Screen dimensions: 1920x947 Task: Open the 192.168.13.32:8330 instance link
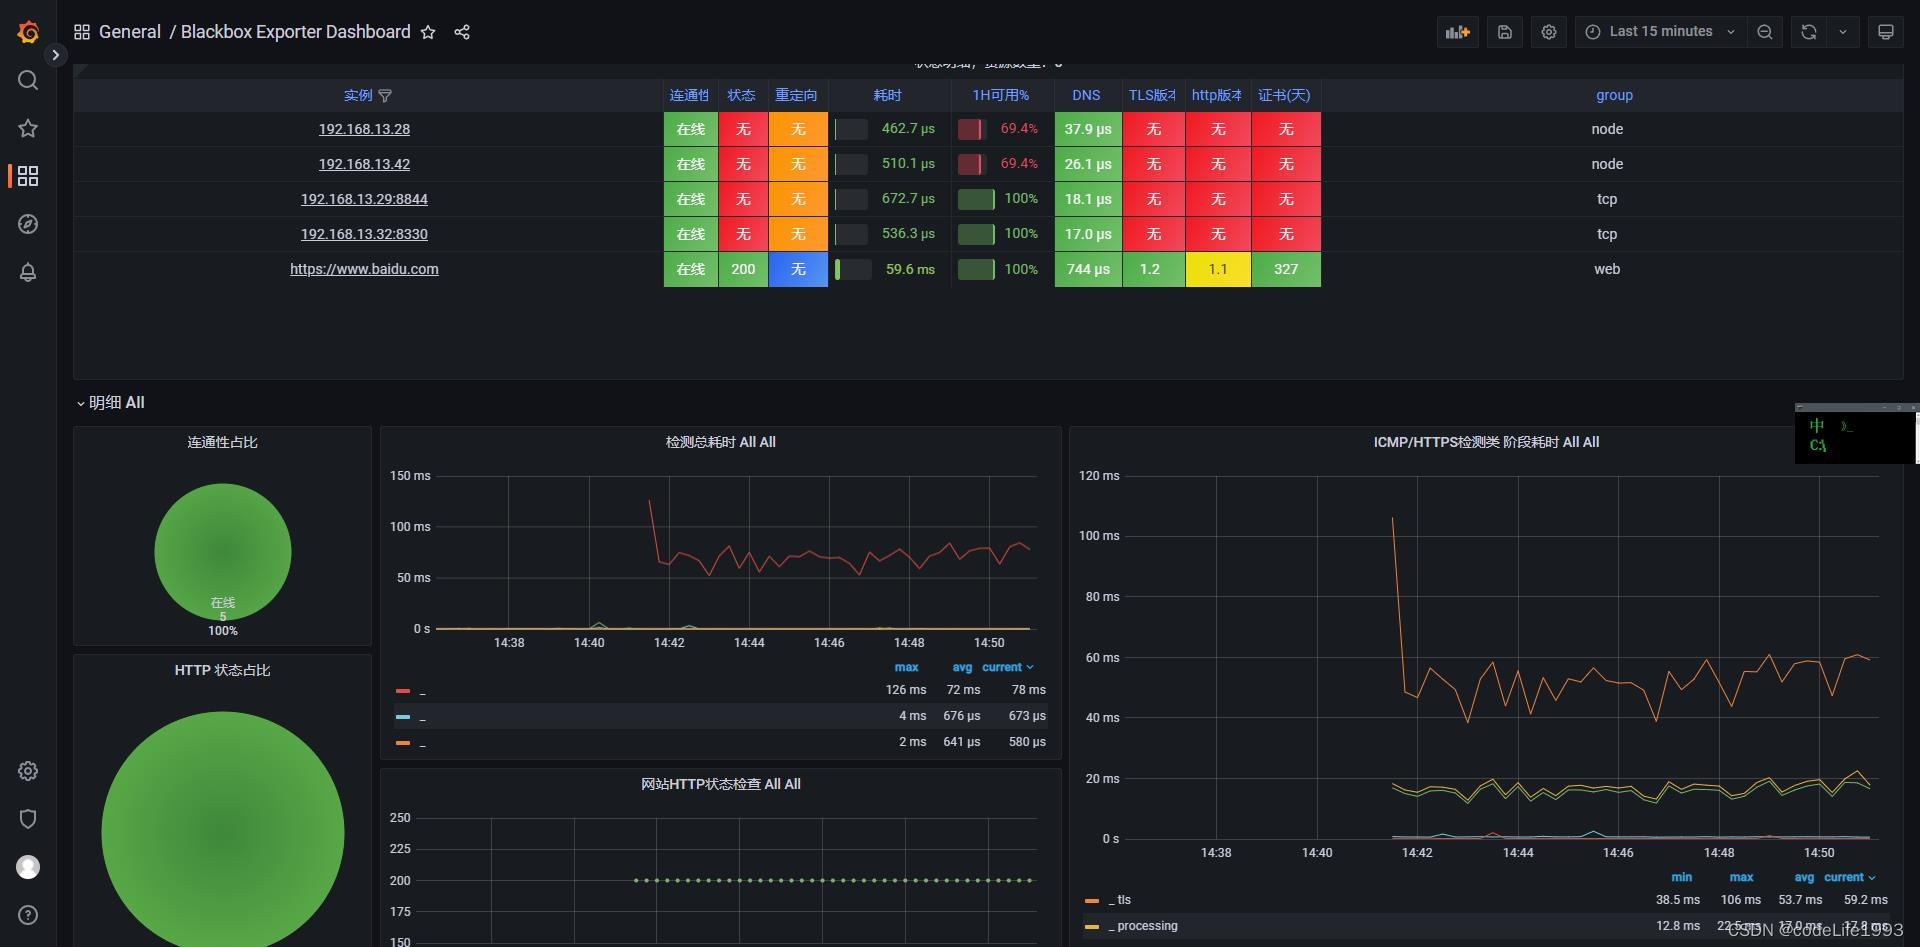point(364,234)
